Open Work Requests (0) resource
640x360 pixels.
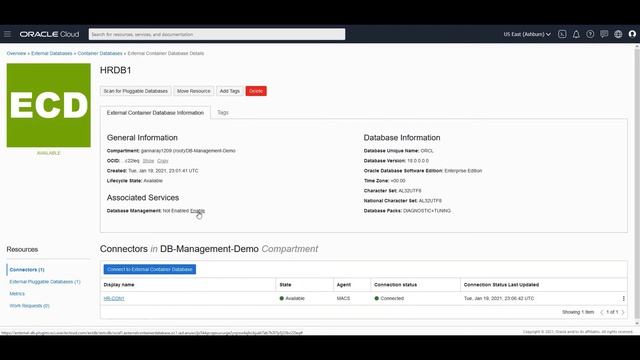pos(29,306)
